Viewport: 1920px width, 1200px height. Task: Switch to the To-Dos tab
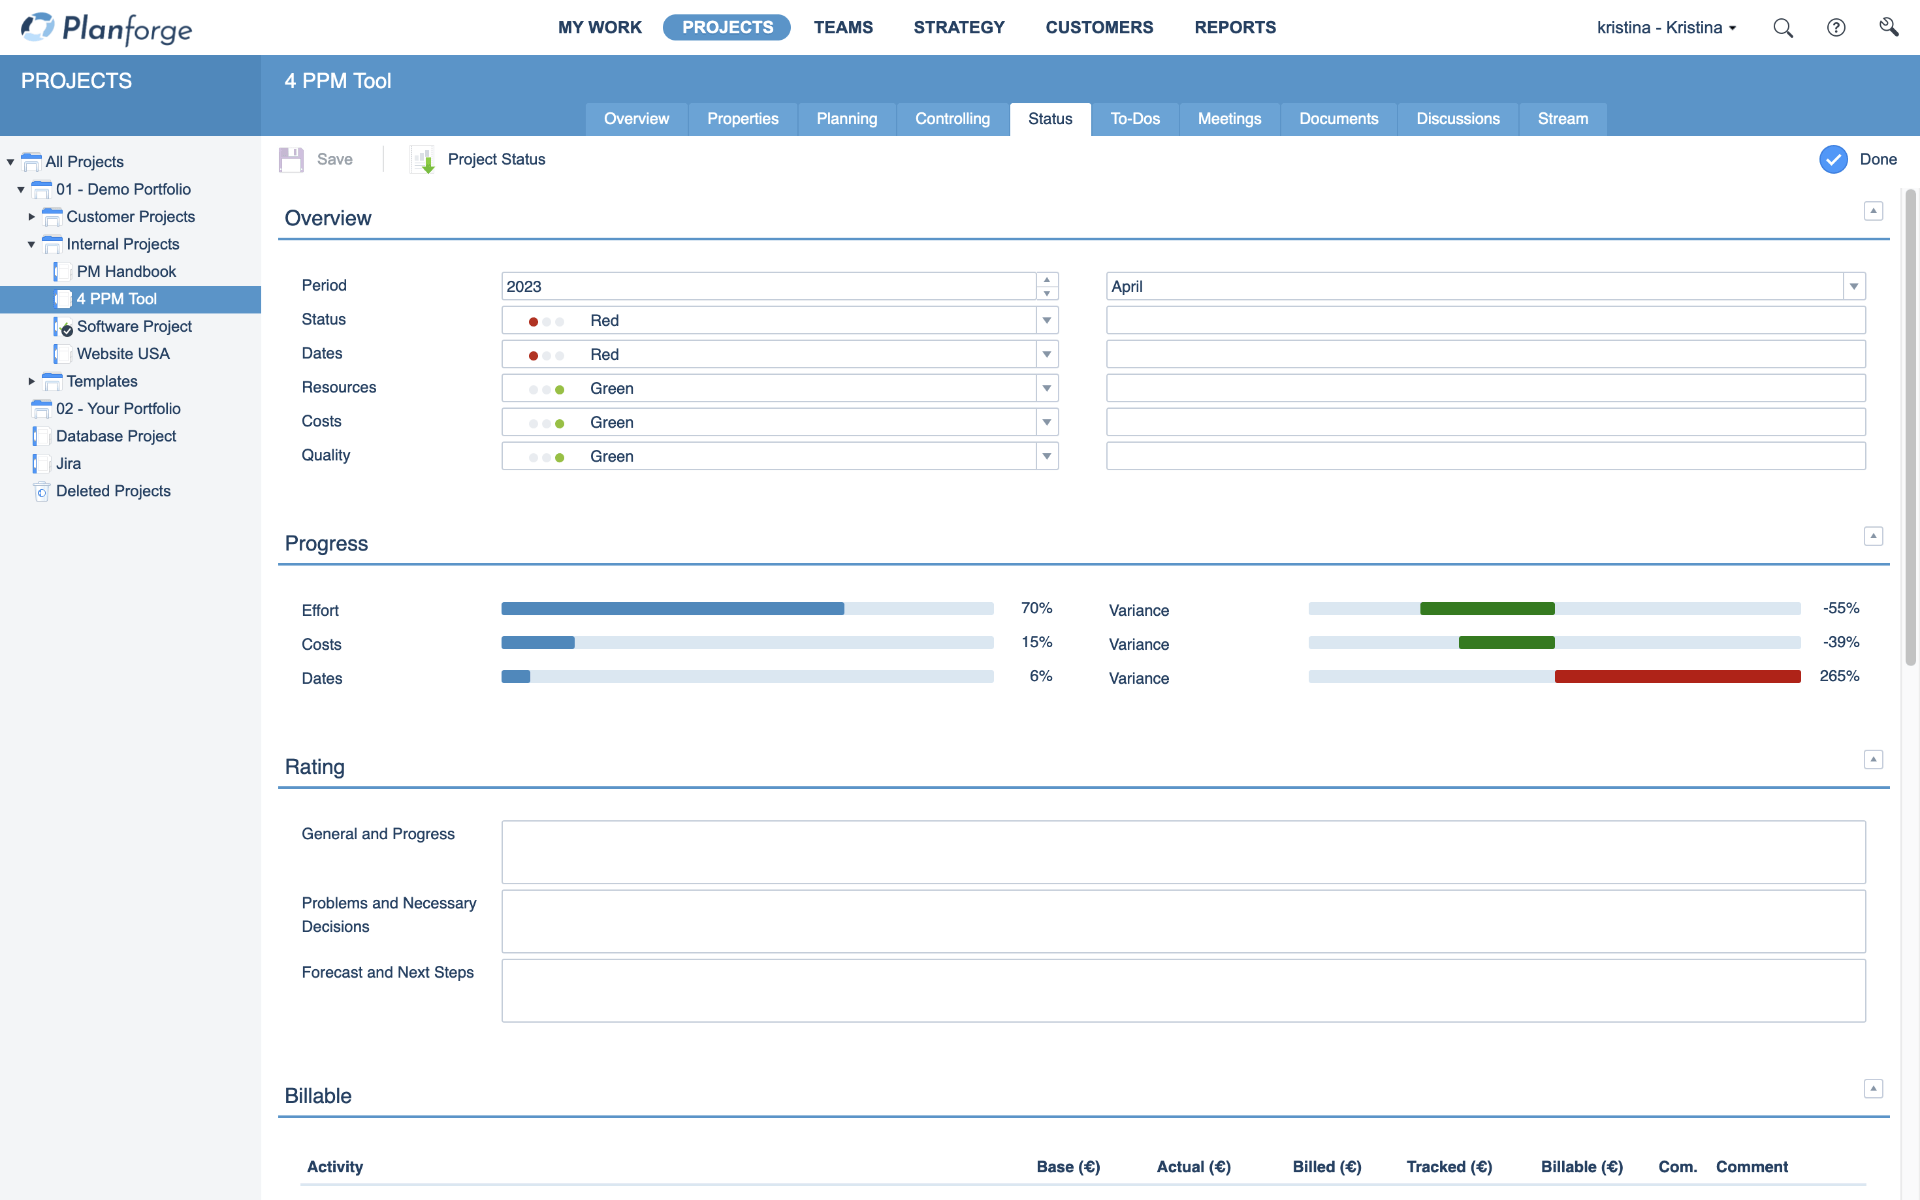tap(1135, 119)
